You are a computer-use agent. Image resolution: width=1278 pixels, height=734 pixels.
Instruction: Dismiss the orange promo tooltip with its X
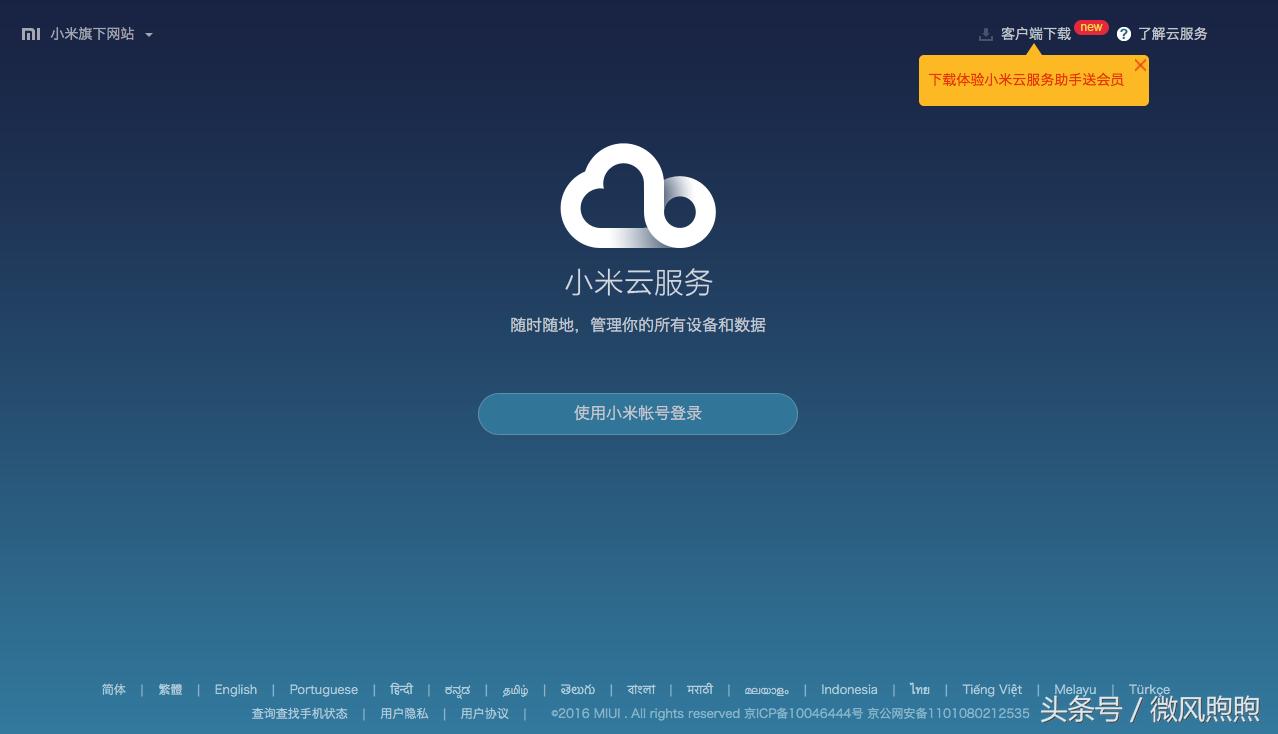pyautogui.click(x=1140, y=65)
